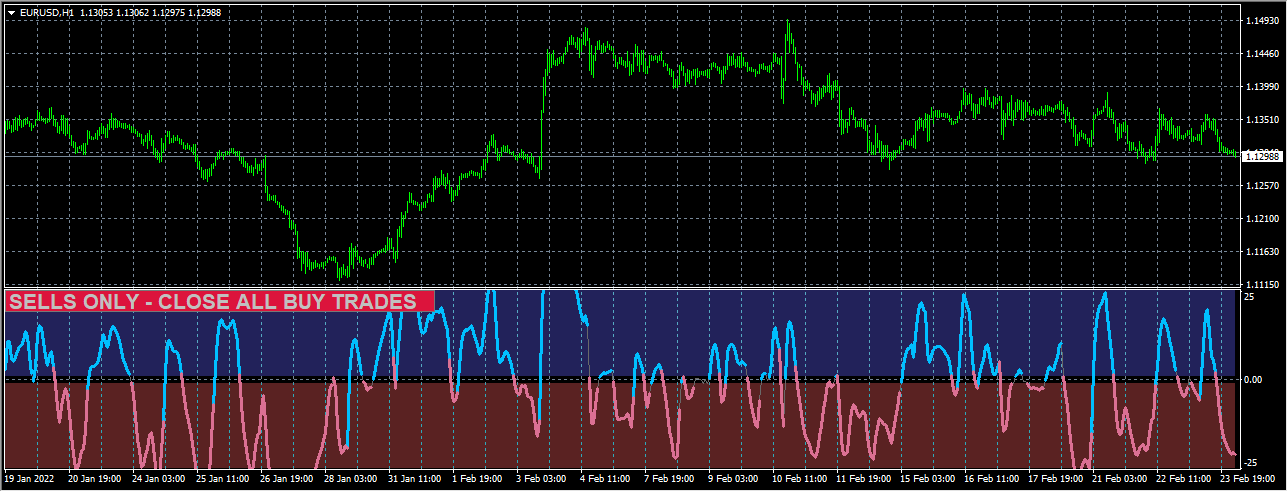This screenshot has width=1288, height=492.
Task: Click the 1.12100 price scale label
Action: (x=1260, y=218)
